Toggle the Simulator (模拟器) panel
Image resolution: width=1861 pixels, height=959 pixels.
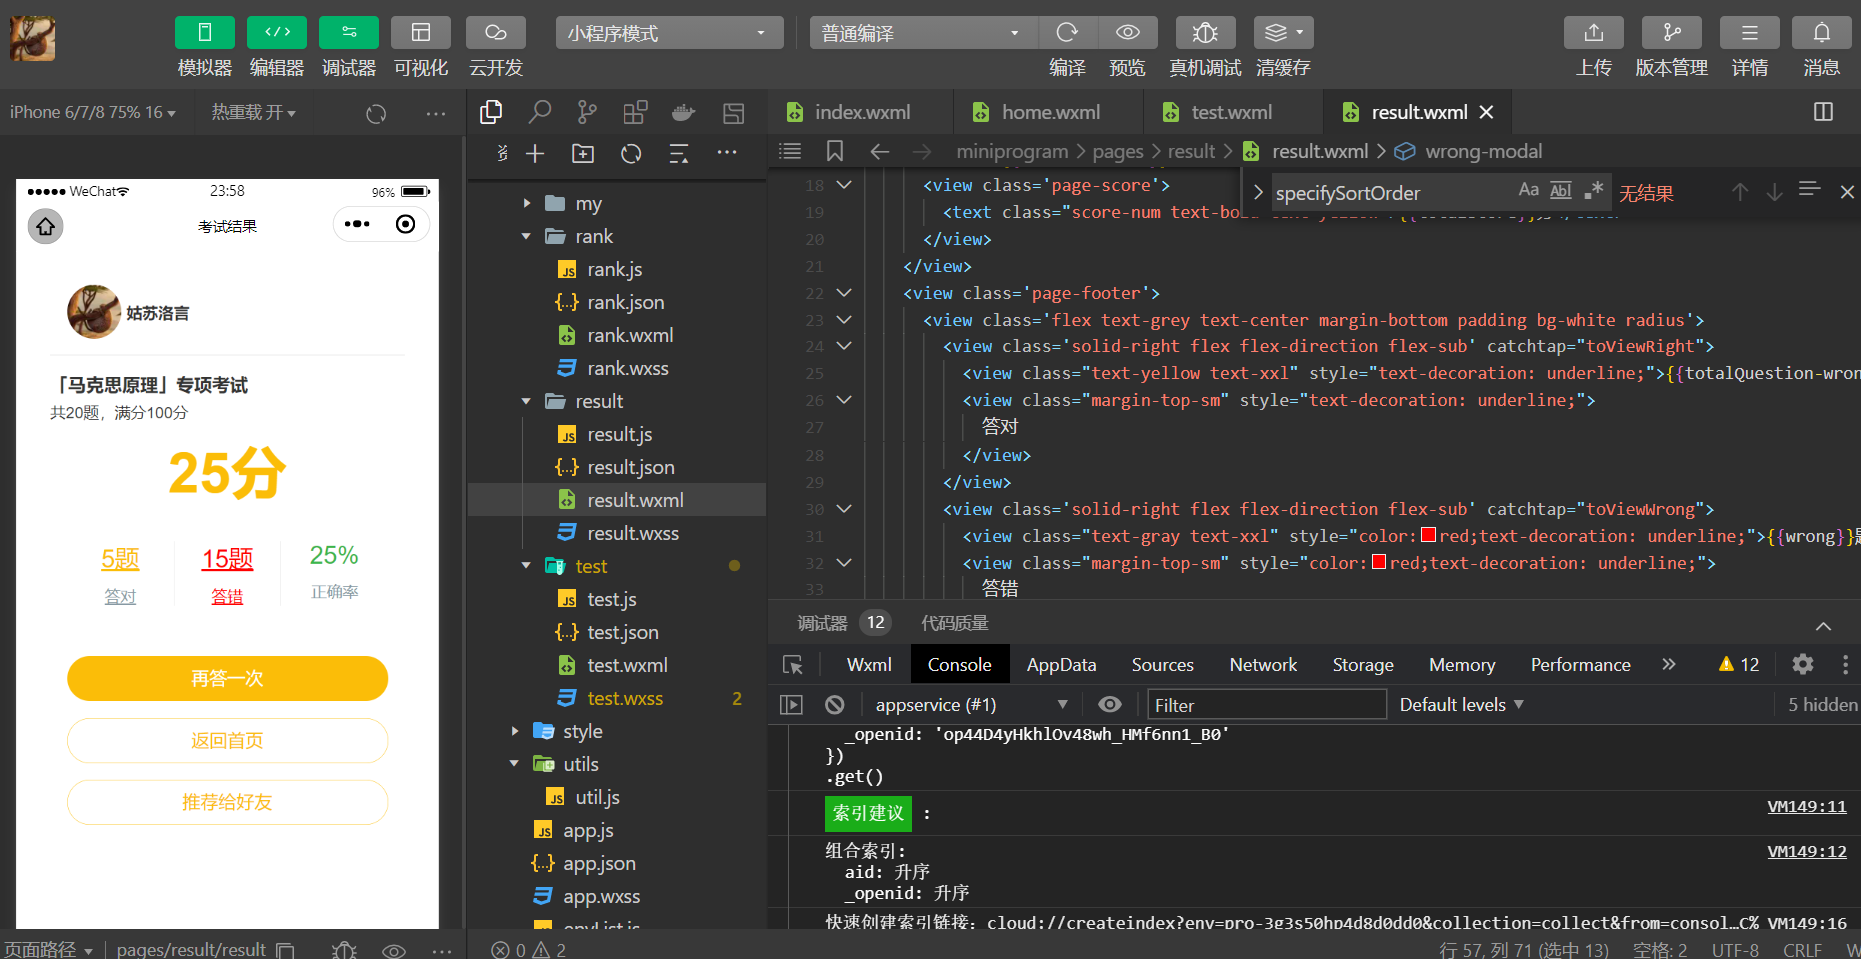pos(204,33)
